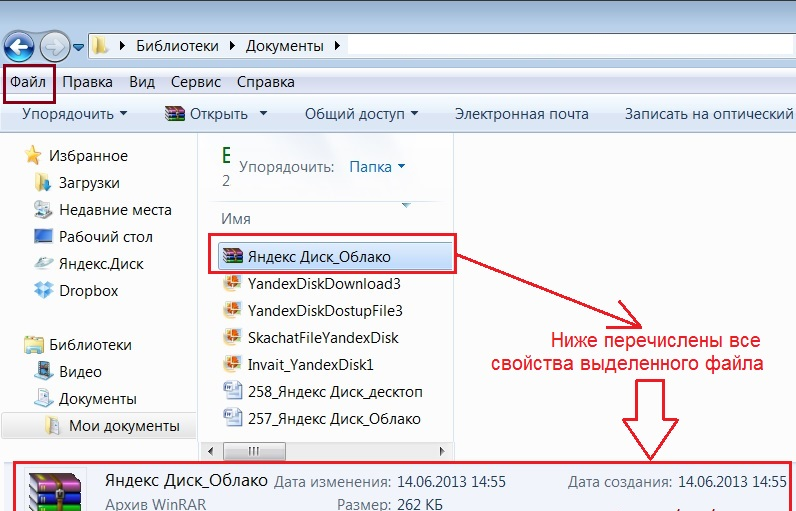The width and height of the screenshot is (796, 511).
Task: Click Word icon of 257_Яндекс Диск_Облако
Action: pos(233,418)
